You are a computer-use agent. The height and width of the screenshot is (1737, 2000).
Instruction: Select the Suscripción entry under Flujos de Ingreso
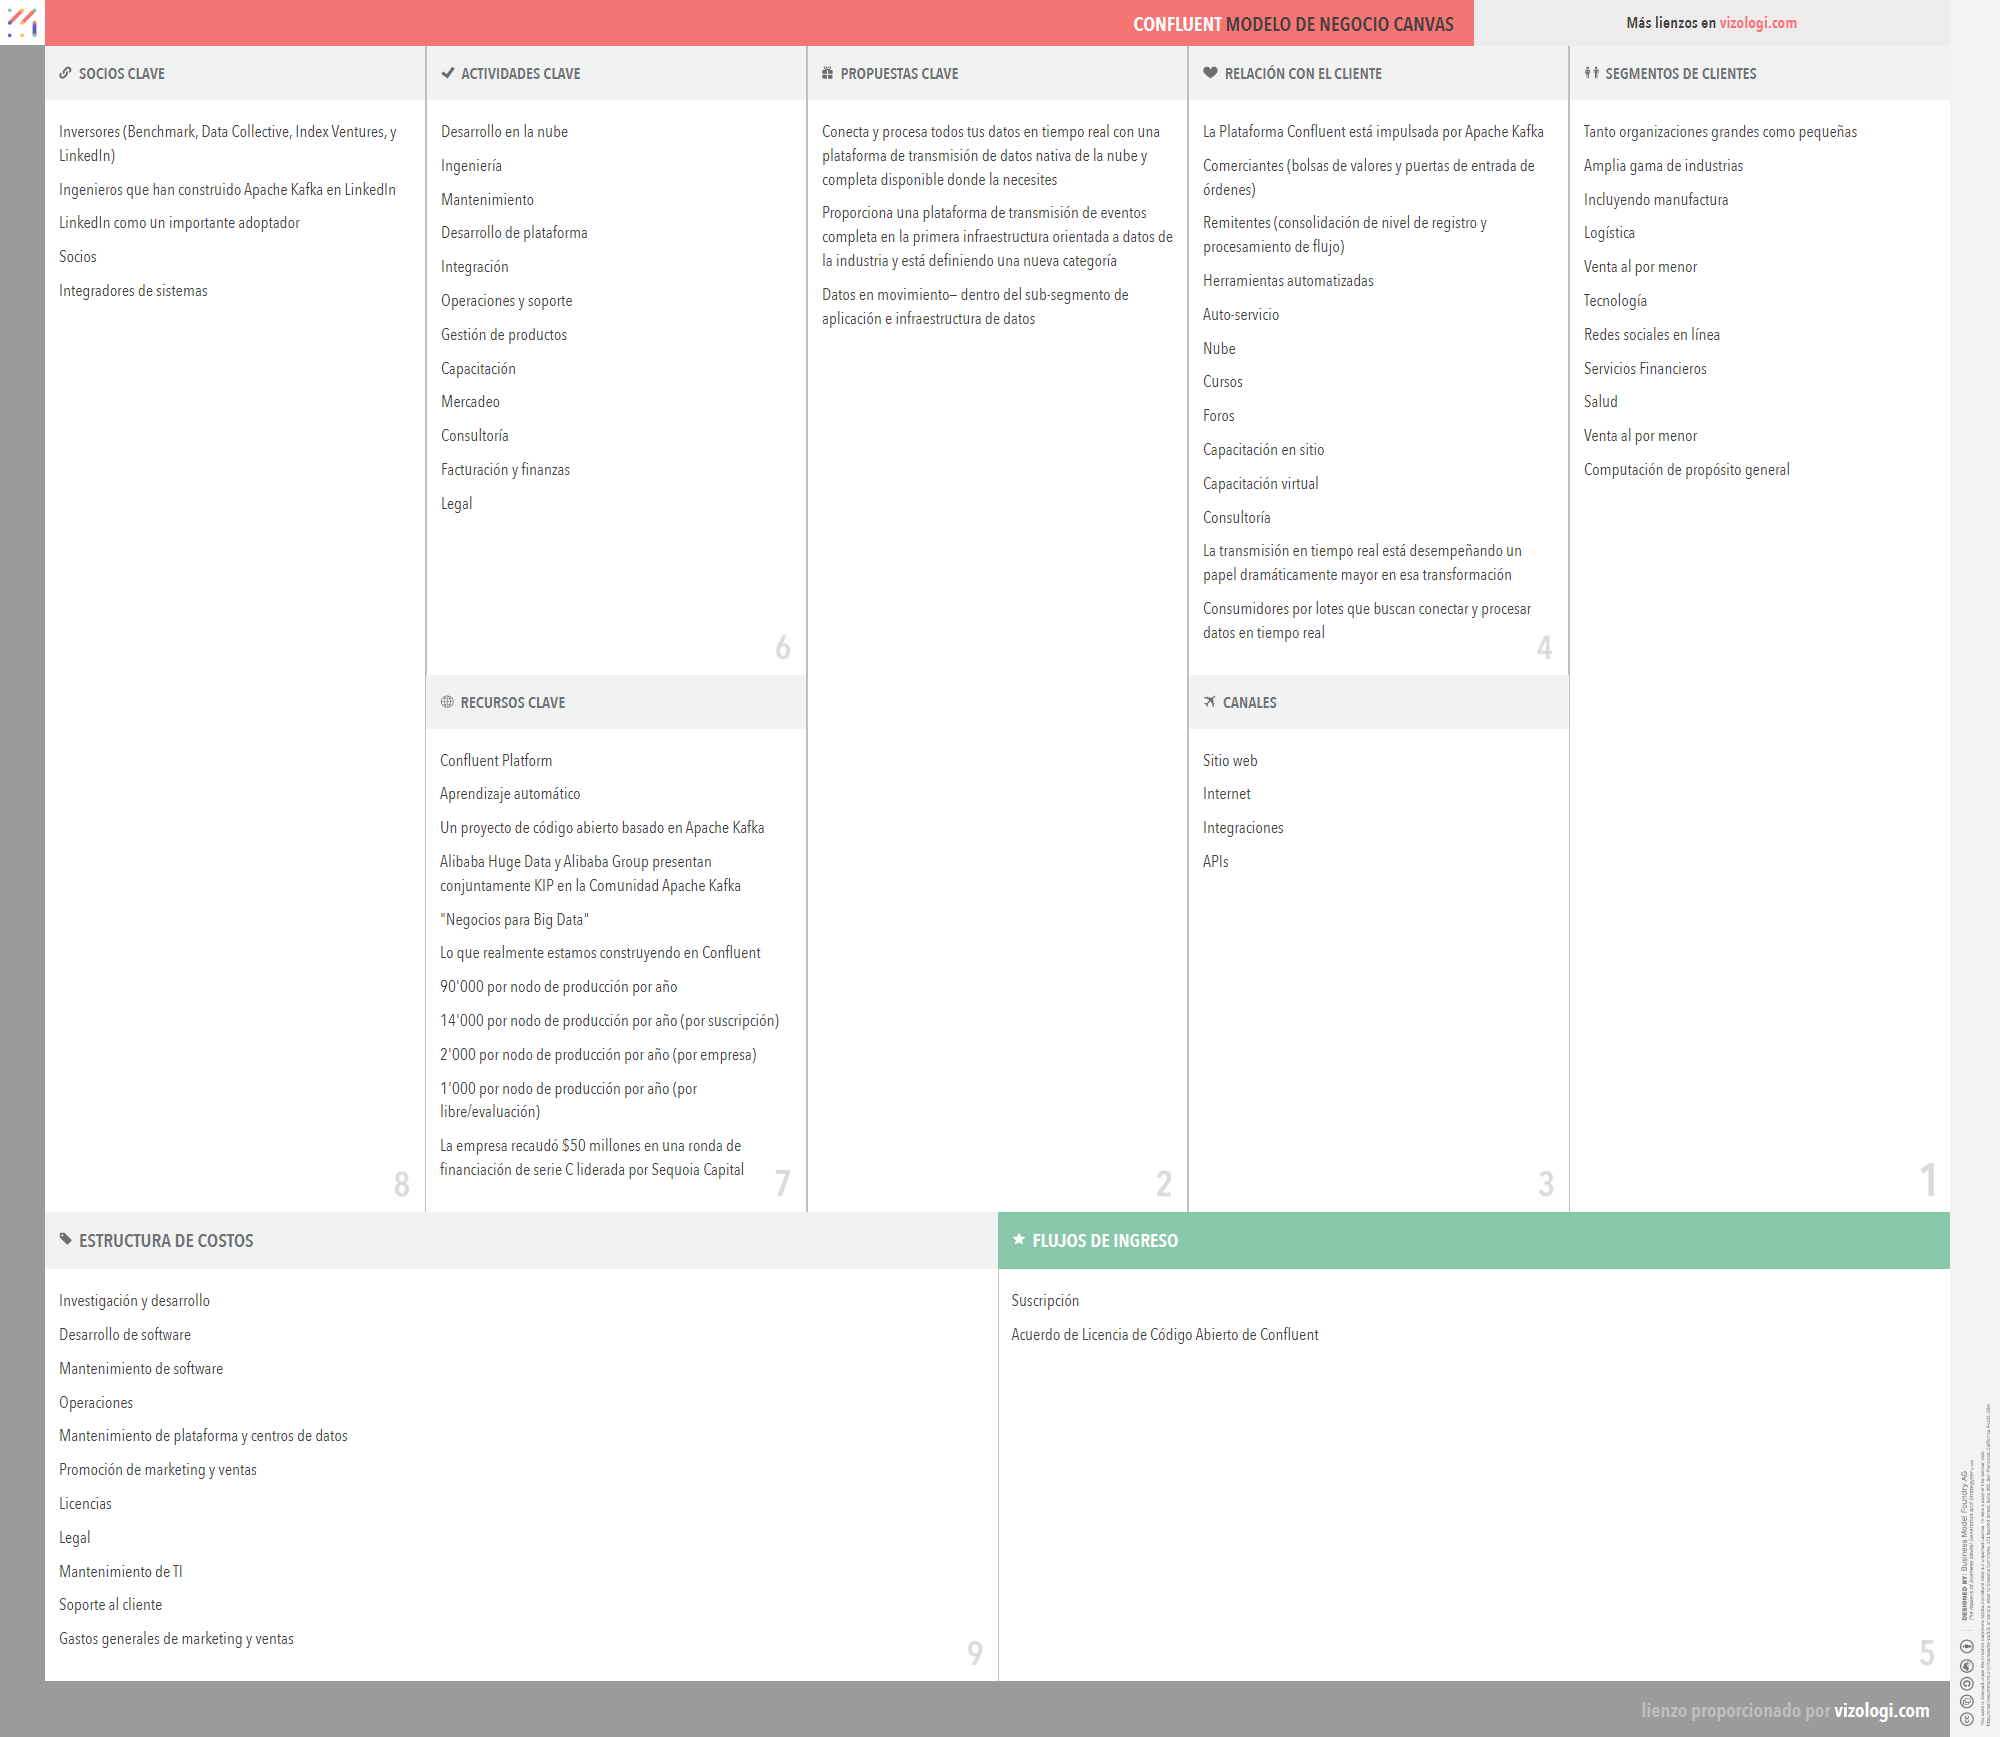(x=1045, y=1300)
